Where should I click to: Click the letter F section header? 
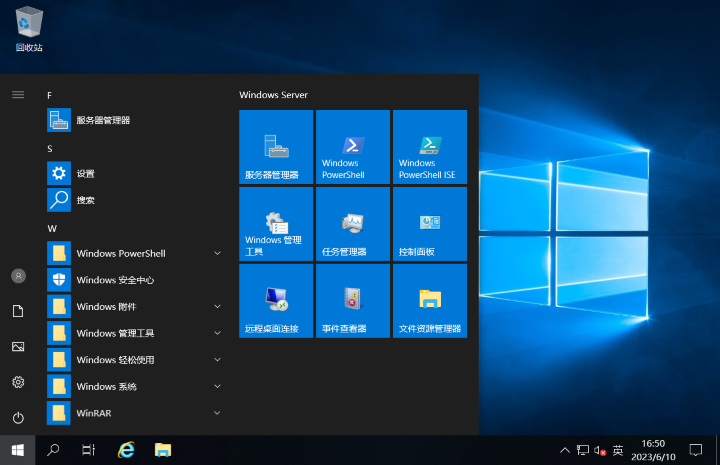[x=50, y=95]
